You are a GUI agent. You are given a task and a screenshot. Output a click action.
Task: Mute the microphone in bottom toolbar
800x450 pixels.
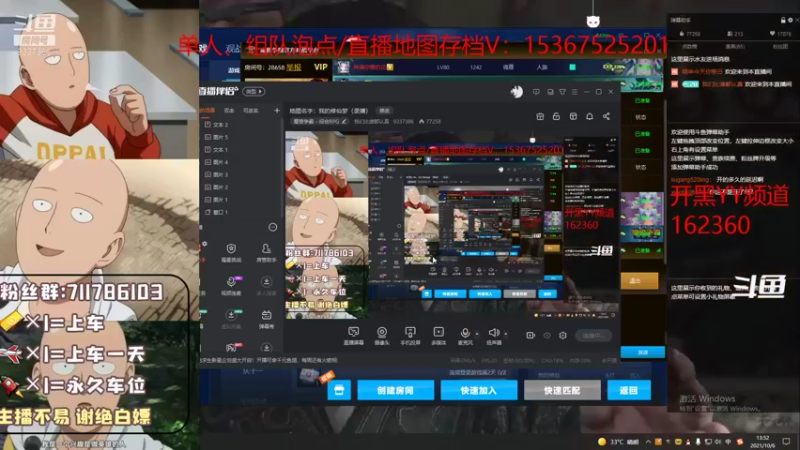(465, 336)
